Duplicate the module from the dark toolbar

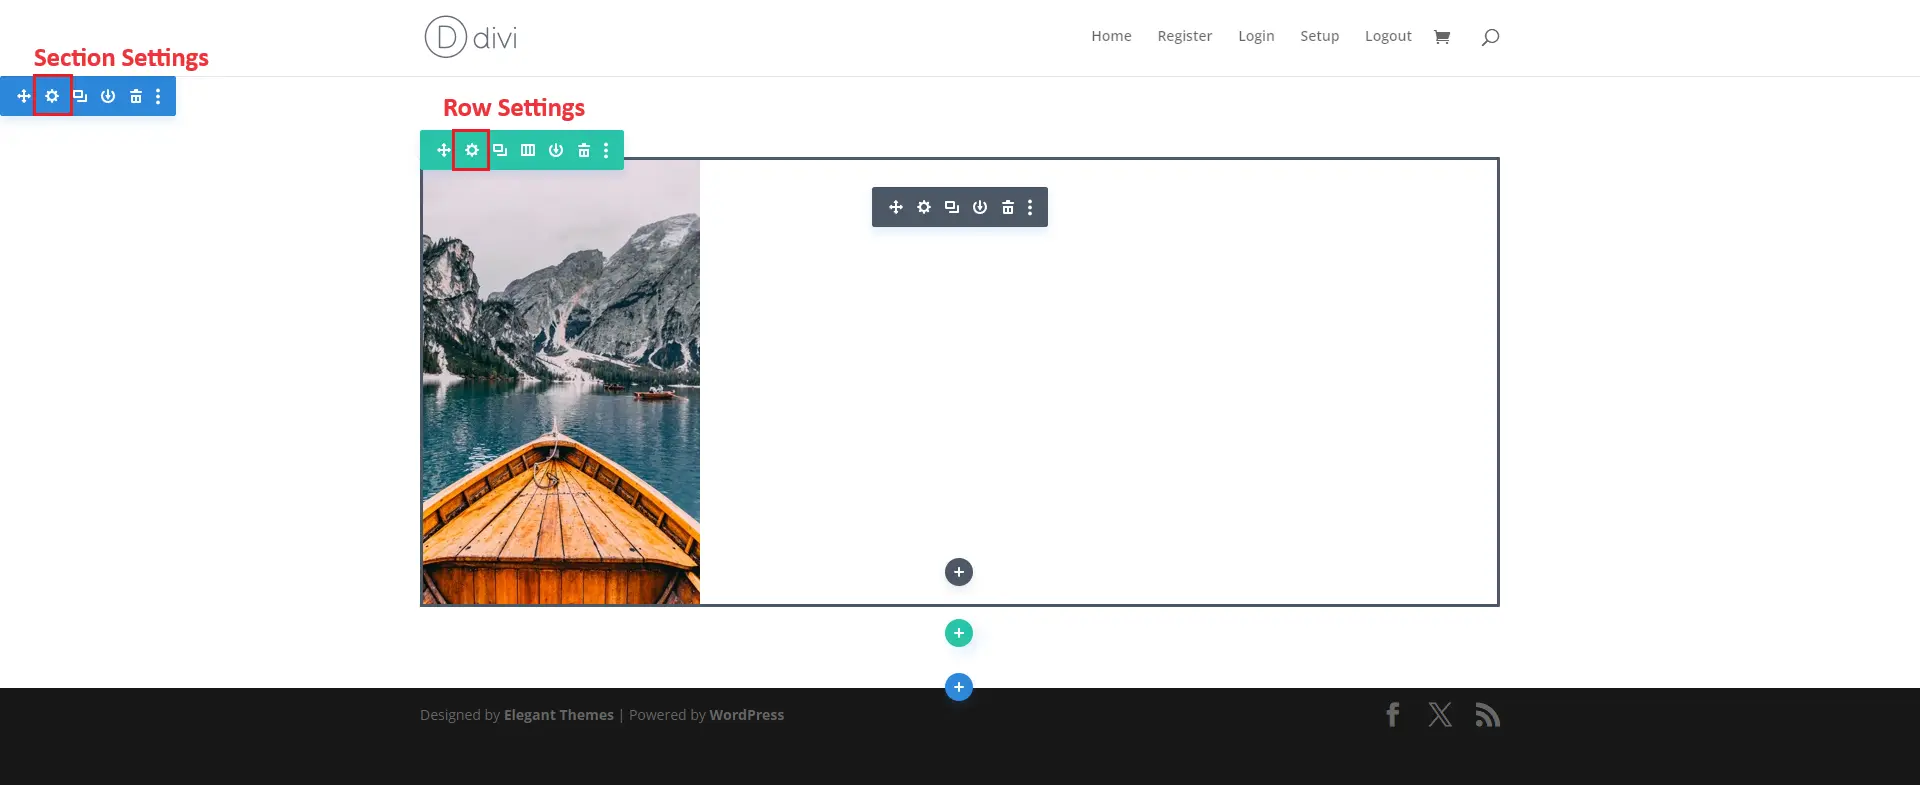tap(952, 207)
